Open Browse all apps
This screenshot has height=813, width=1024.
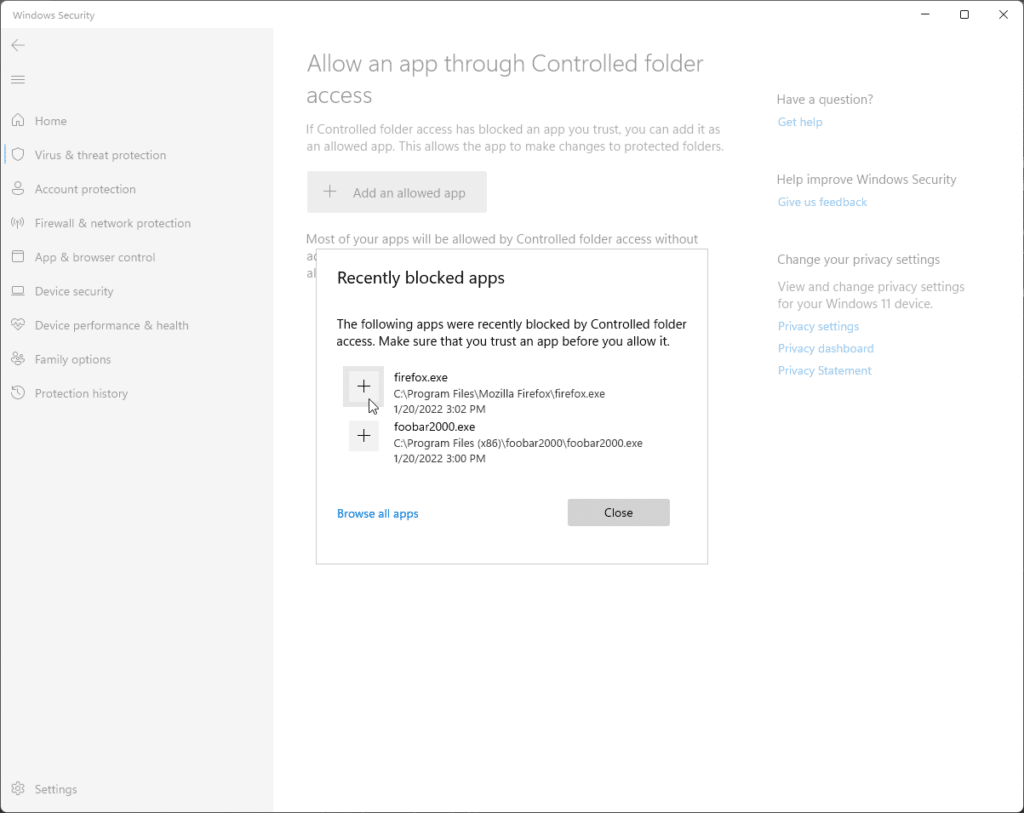(378, 513)
